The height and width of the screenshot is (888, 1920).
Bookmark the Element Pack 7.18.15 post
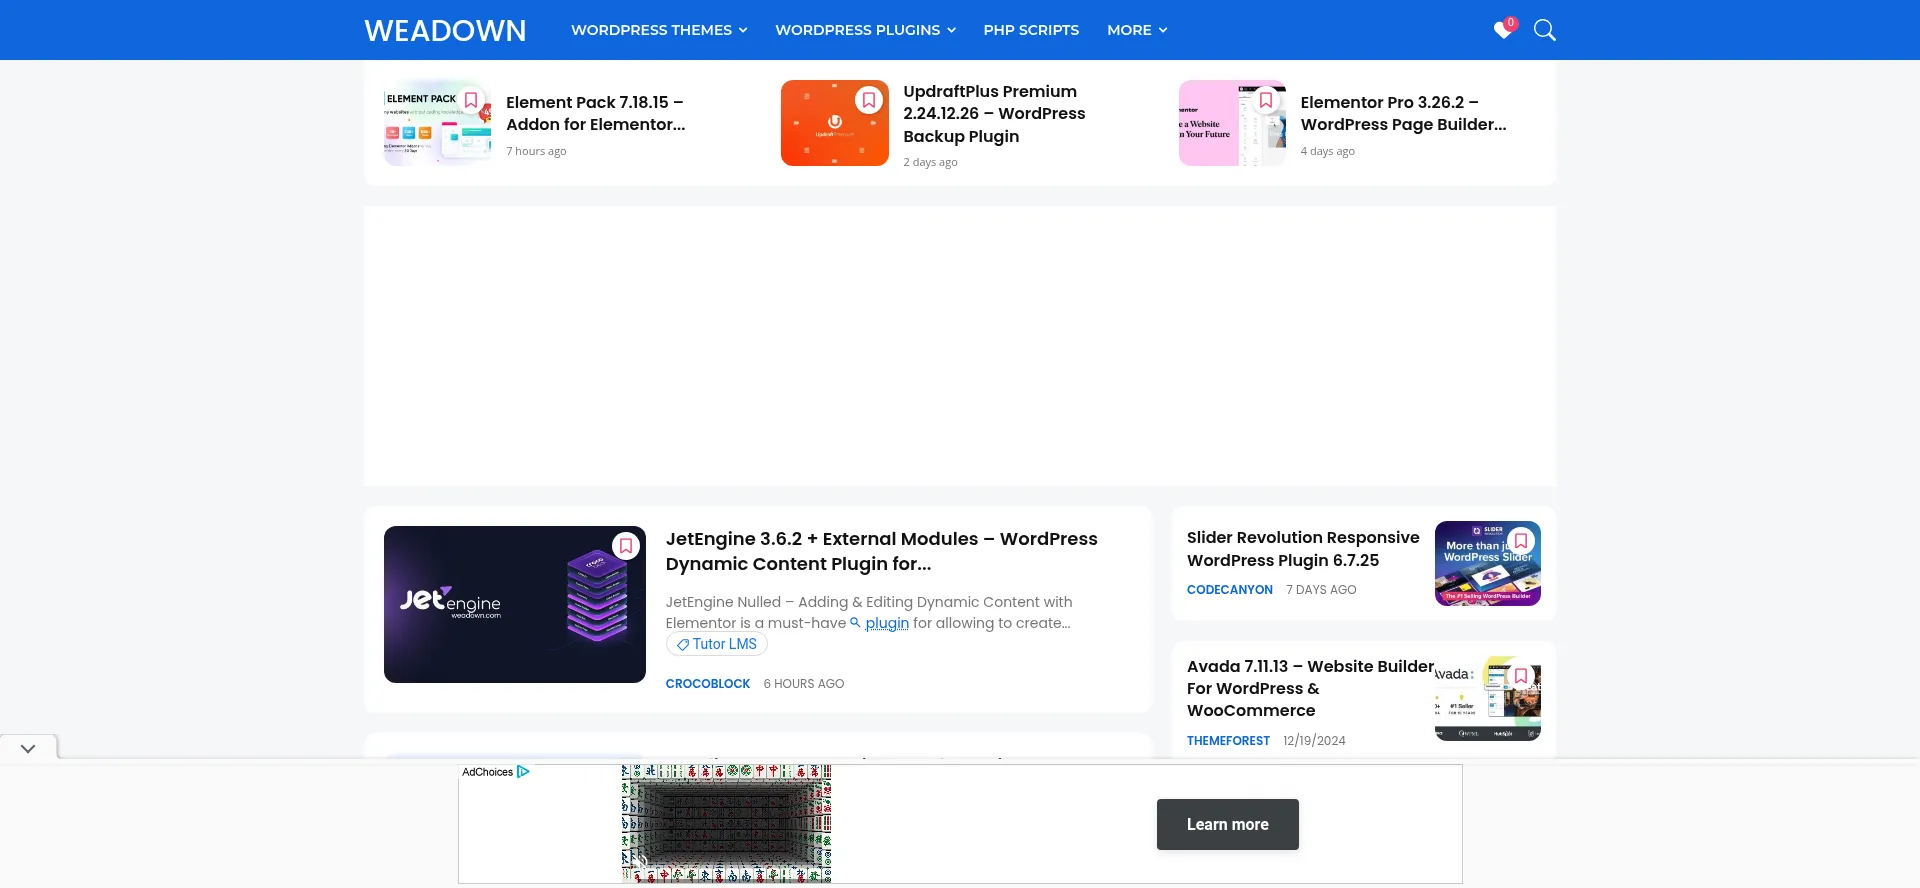(x=471, y=100)
